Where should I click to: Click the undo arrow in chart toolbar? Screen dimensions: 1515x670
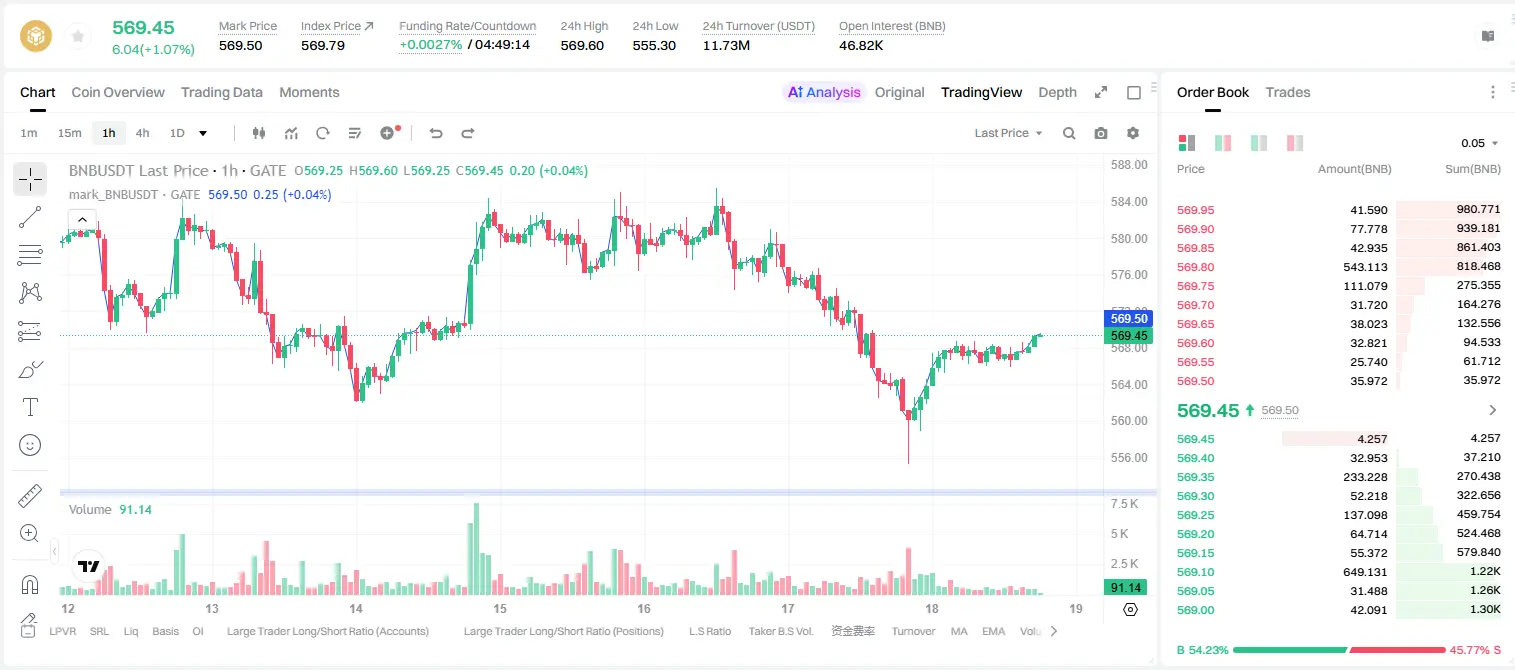click(x=435, y=133)
